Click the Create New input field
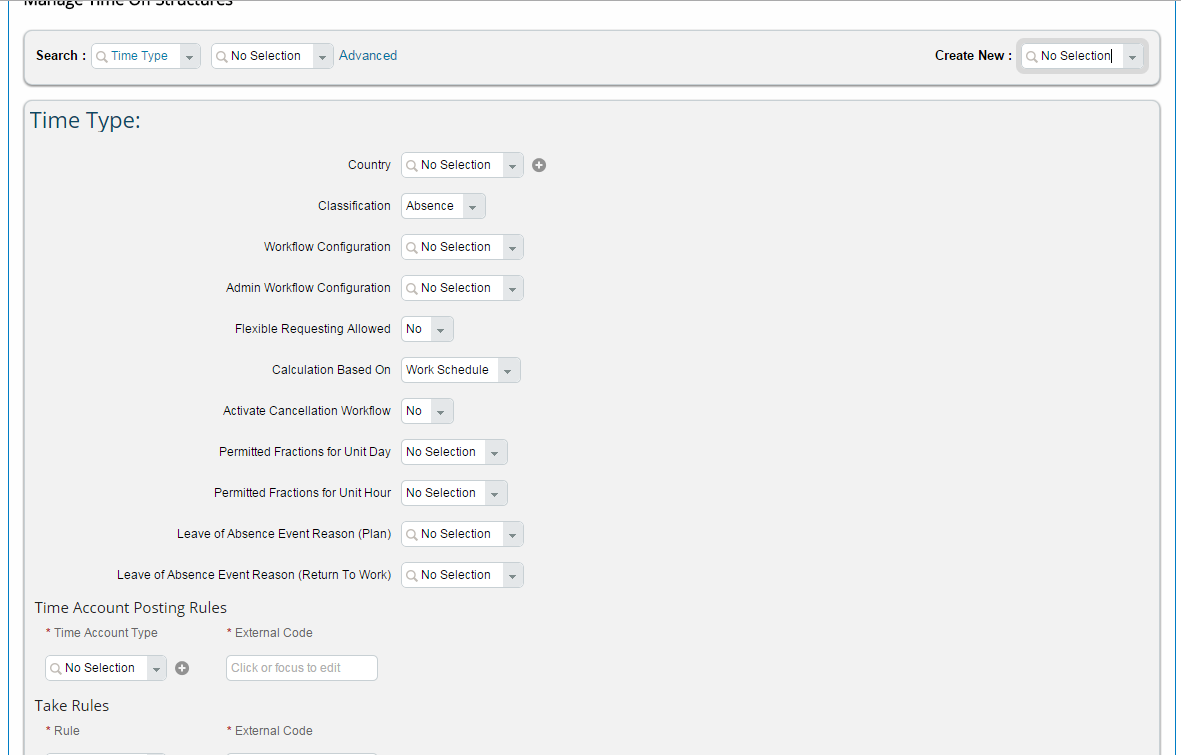 click(x=1073, y=57)
